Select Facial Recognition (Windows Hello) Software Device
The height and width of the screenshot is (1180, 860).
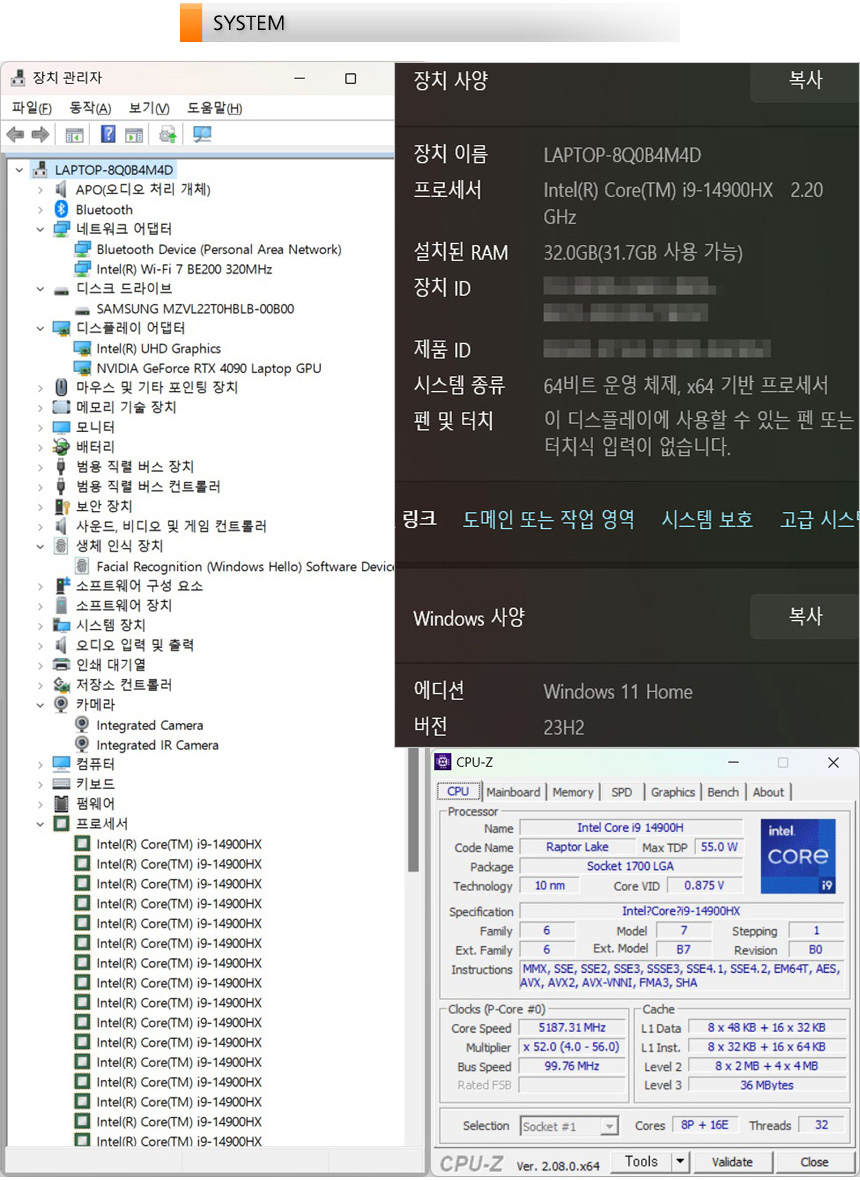245,567
